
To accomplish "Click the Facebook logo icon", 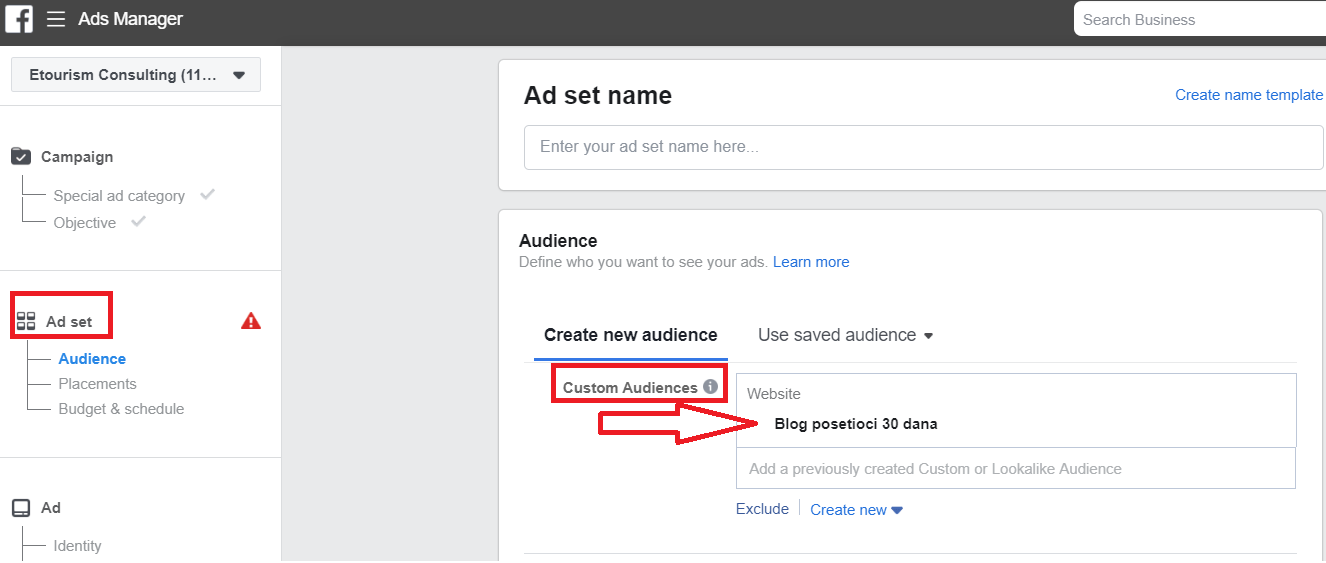I will [19, 19].
